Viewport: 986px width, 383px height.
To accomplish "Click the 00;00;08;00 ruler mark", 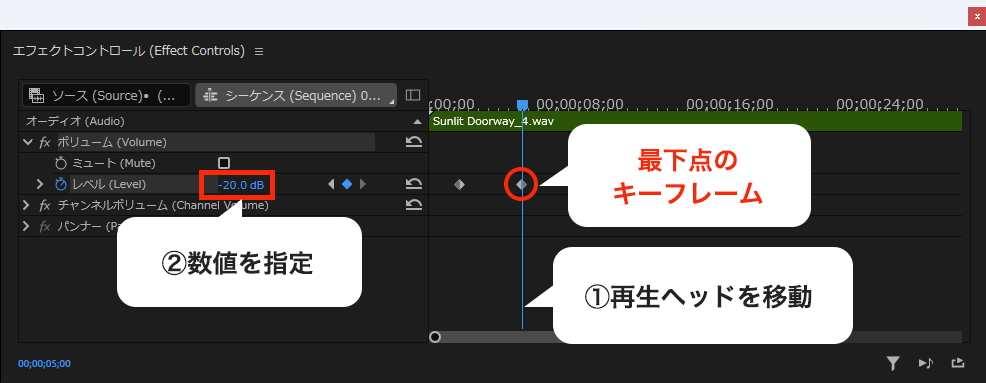I will click(580, 104).
